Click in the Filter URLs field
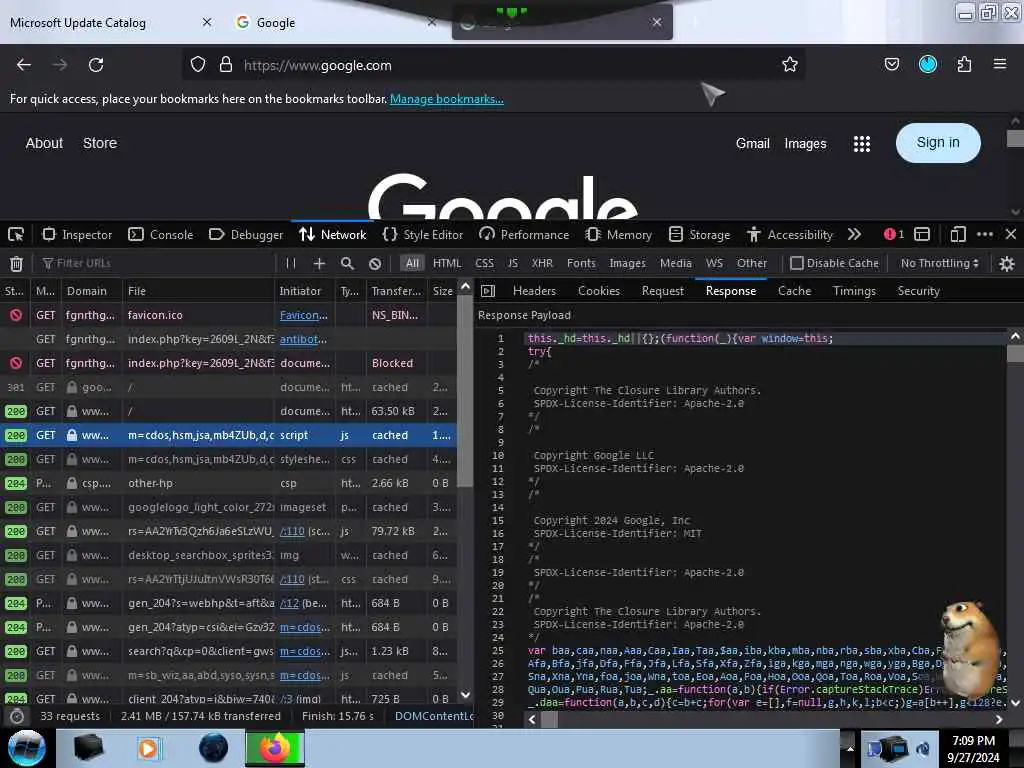Viewport: 1024px width, 768px height. click(157, 263)
